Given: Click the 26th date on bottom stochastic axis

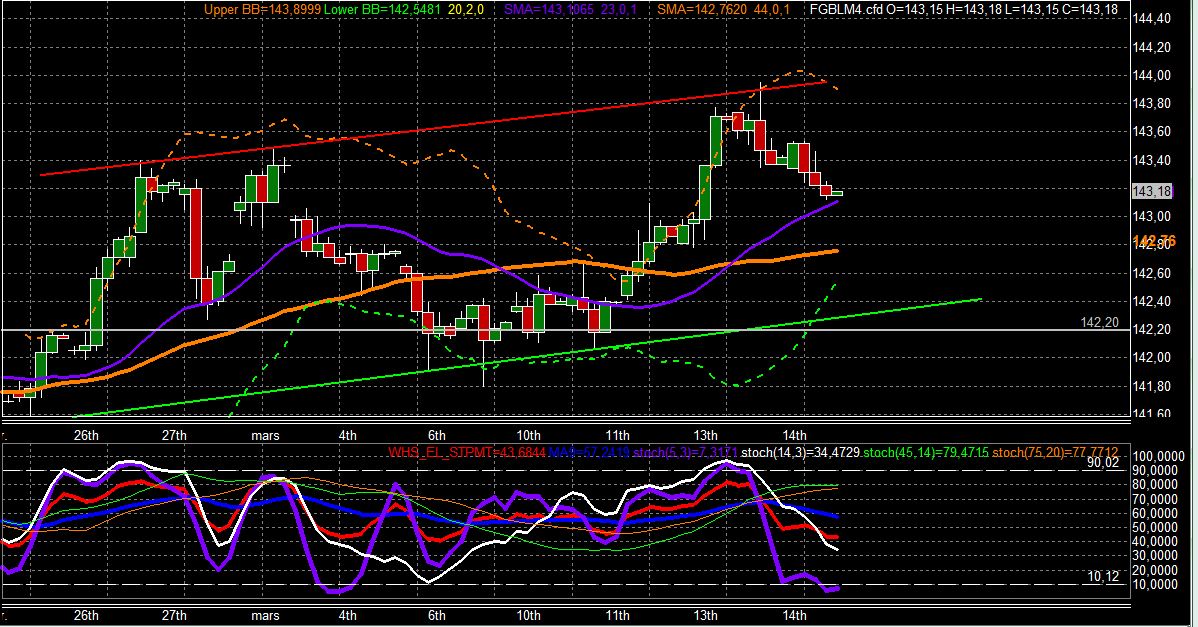Looking at the screenshot, I should (86, 616).
